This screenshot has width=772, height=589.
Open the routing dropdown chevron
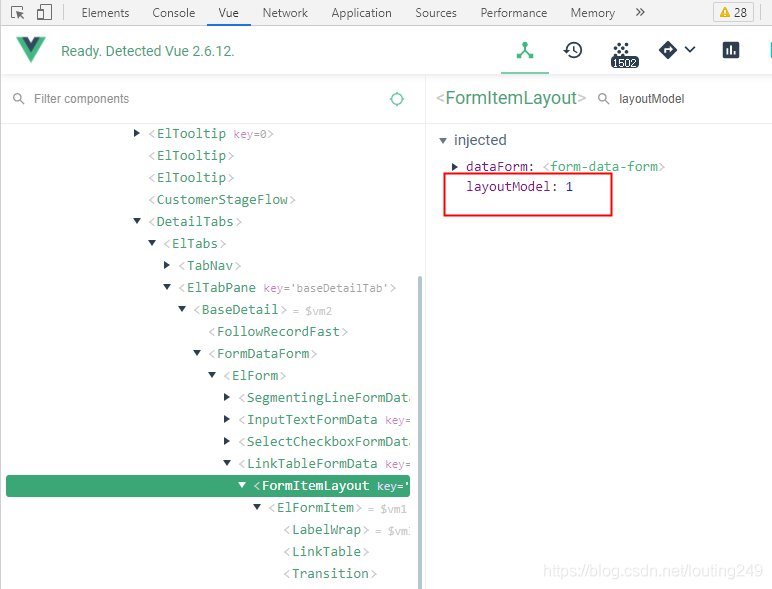[x=690, y=50]
